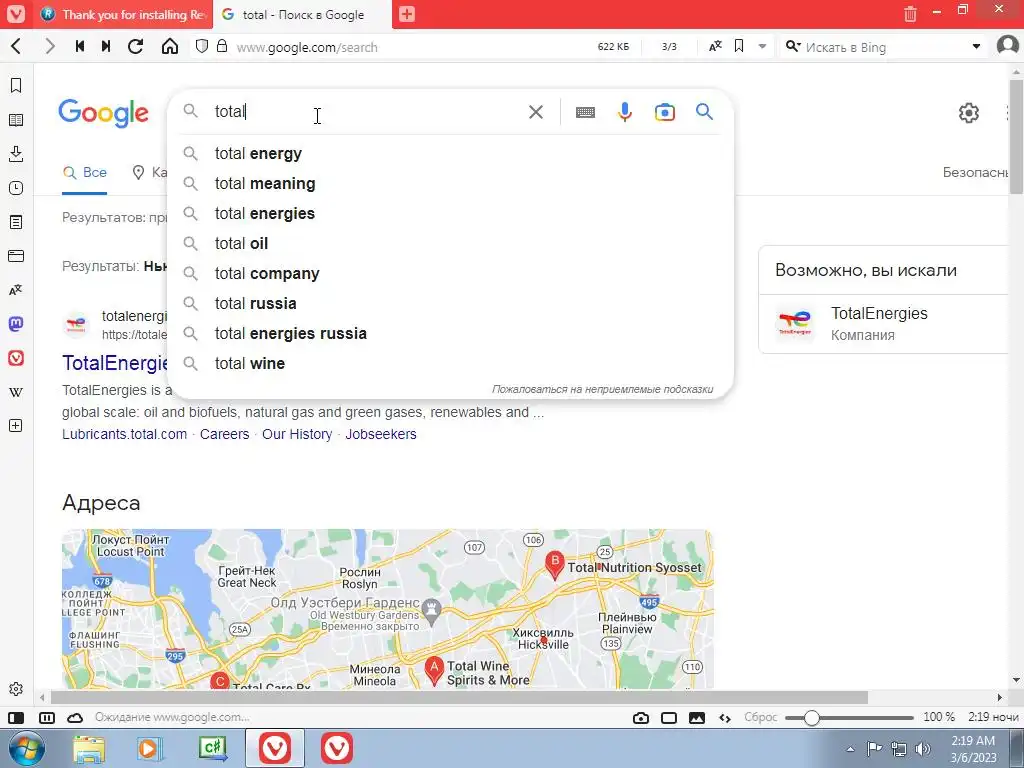Viewport: 1024px width, 768px height.
Task: Open 'Lubricants.total.com' sitelink
Action: coord(124,434)
